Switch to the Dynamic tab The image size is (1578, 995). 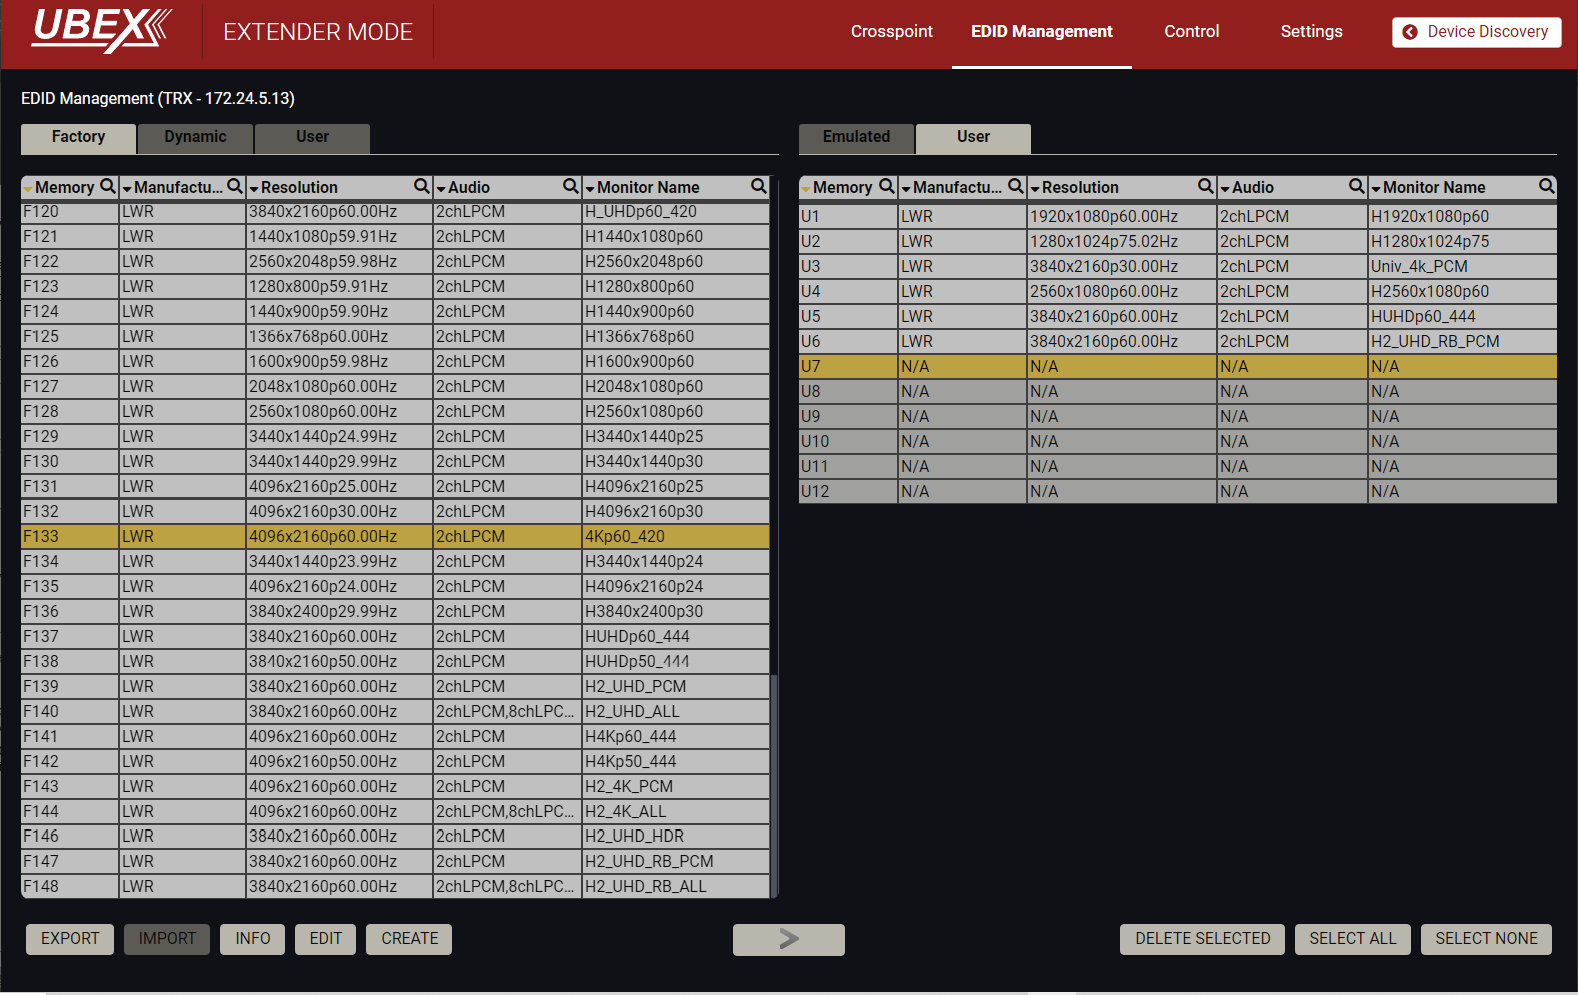pyautogui.click(x=195, y=137)
